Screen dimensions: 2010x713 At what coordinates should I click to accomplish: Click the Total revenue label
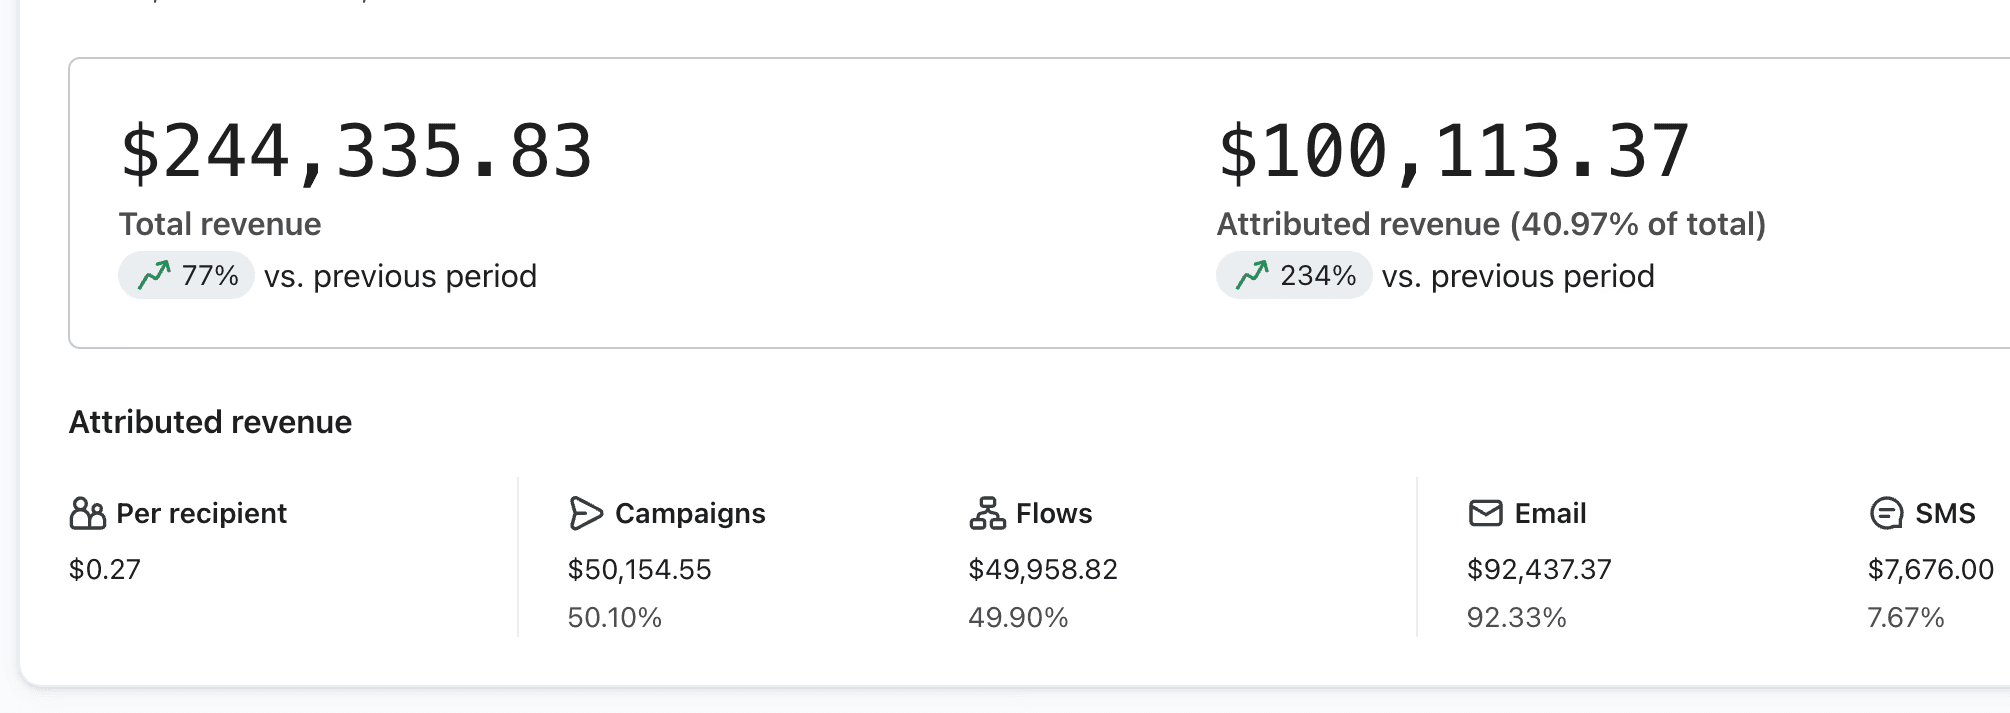(x=220, y=224)
